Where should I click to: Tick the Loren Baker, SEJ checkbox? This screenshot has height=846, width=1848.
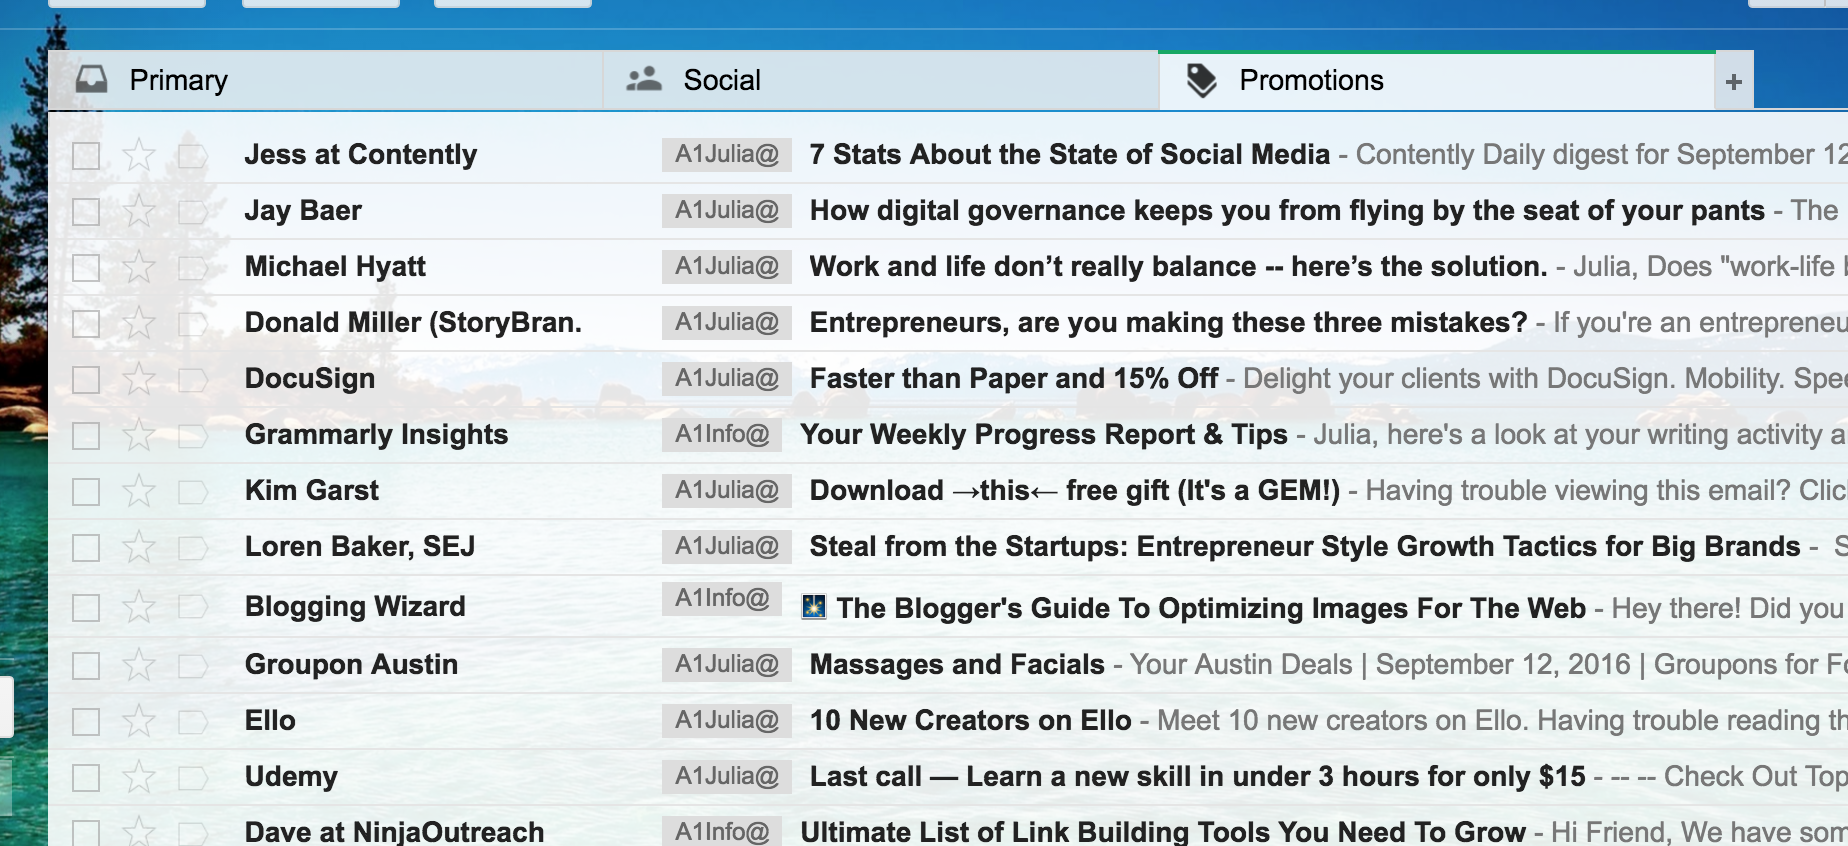click(x=86, y=548)
